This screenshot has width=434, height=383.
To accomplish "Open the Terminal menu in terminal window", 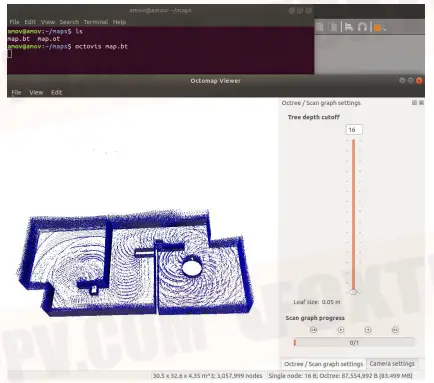I will (96, 22).
